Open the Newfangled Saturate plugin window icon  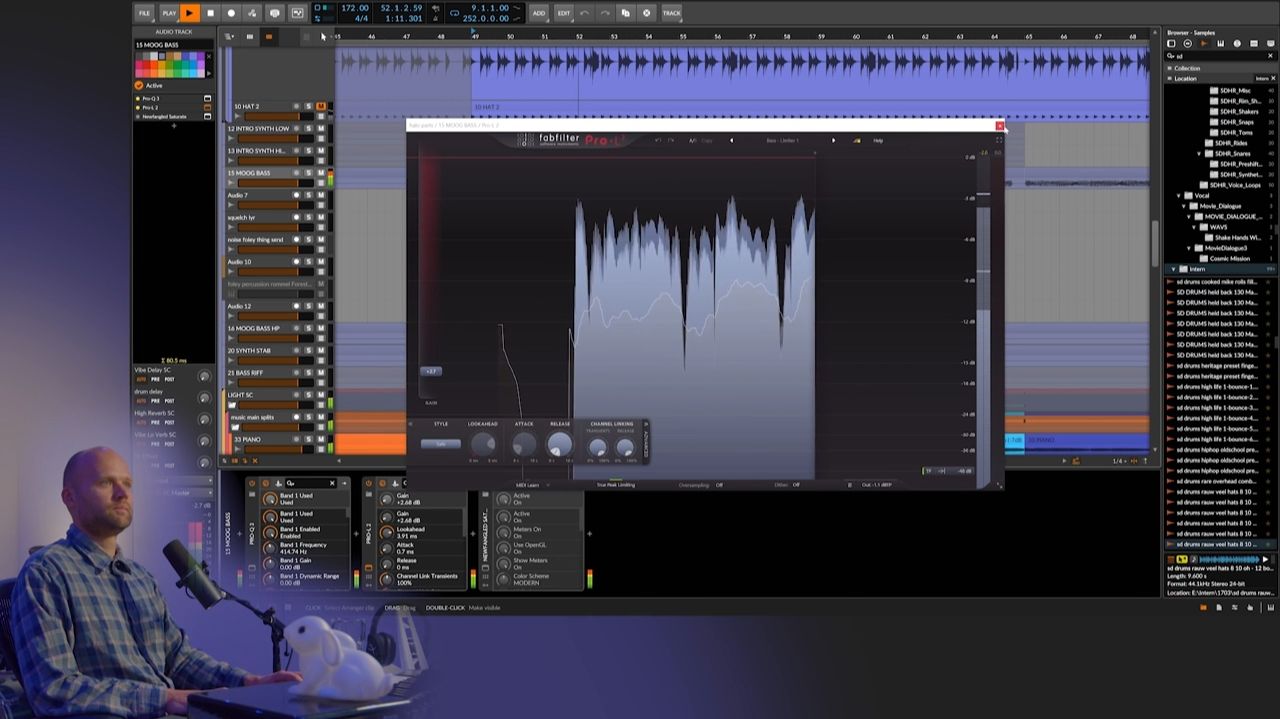click(x=208, y=116)
